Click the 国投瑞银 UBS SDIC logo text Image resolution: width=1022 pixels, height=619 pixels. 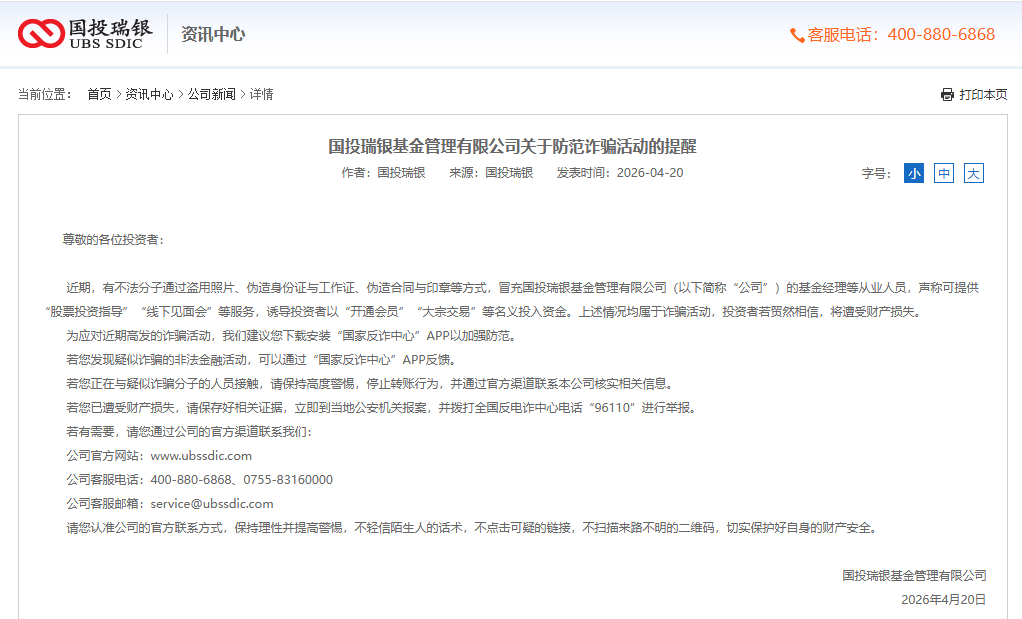(110, 34)
